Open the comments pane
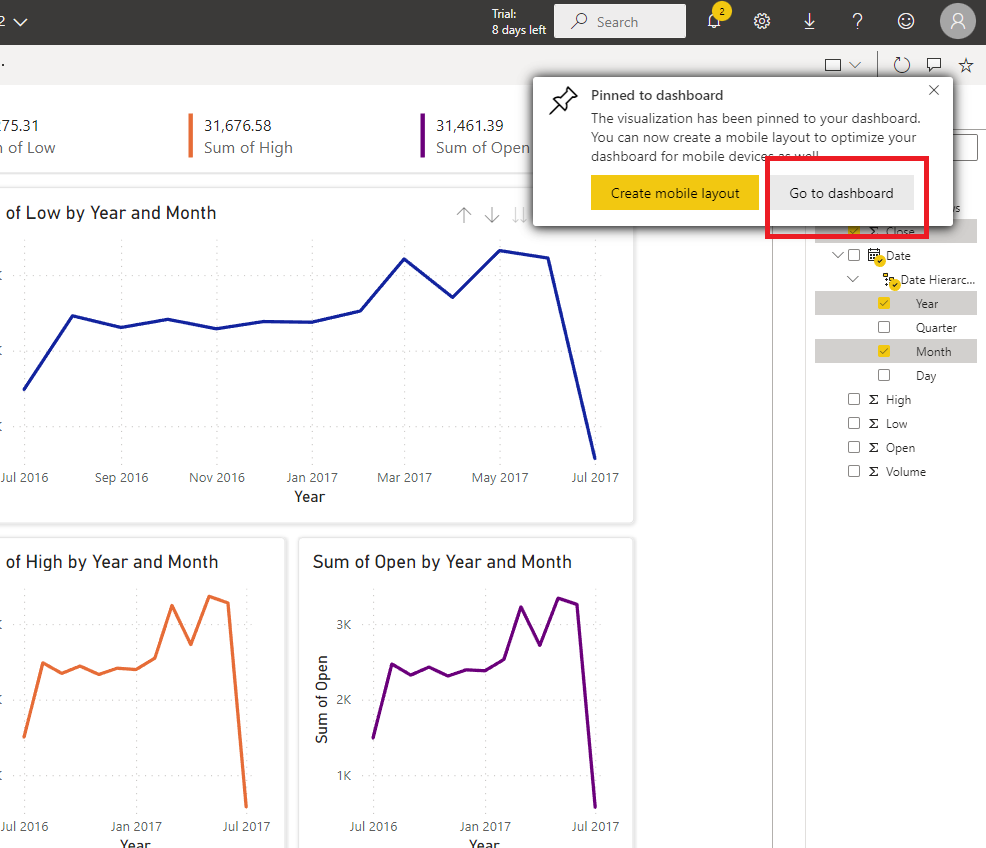This screenshot has width=986, height=848. [934, 65]
